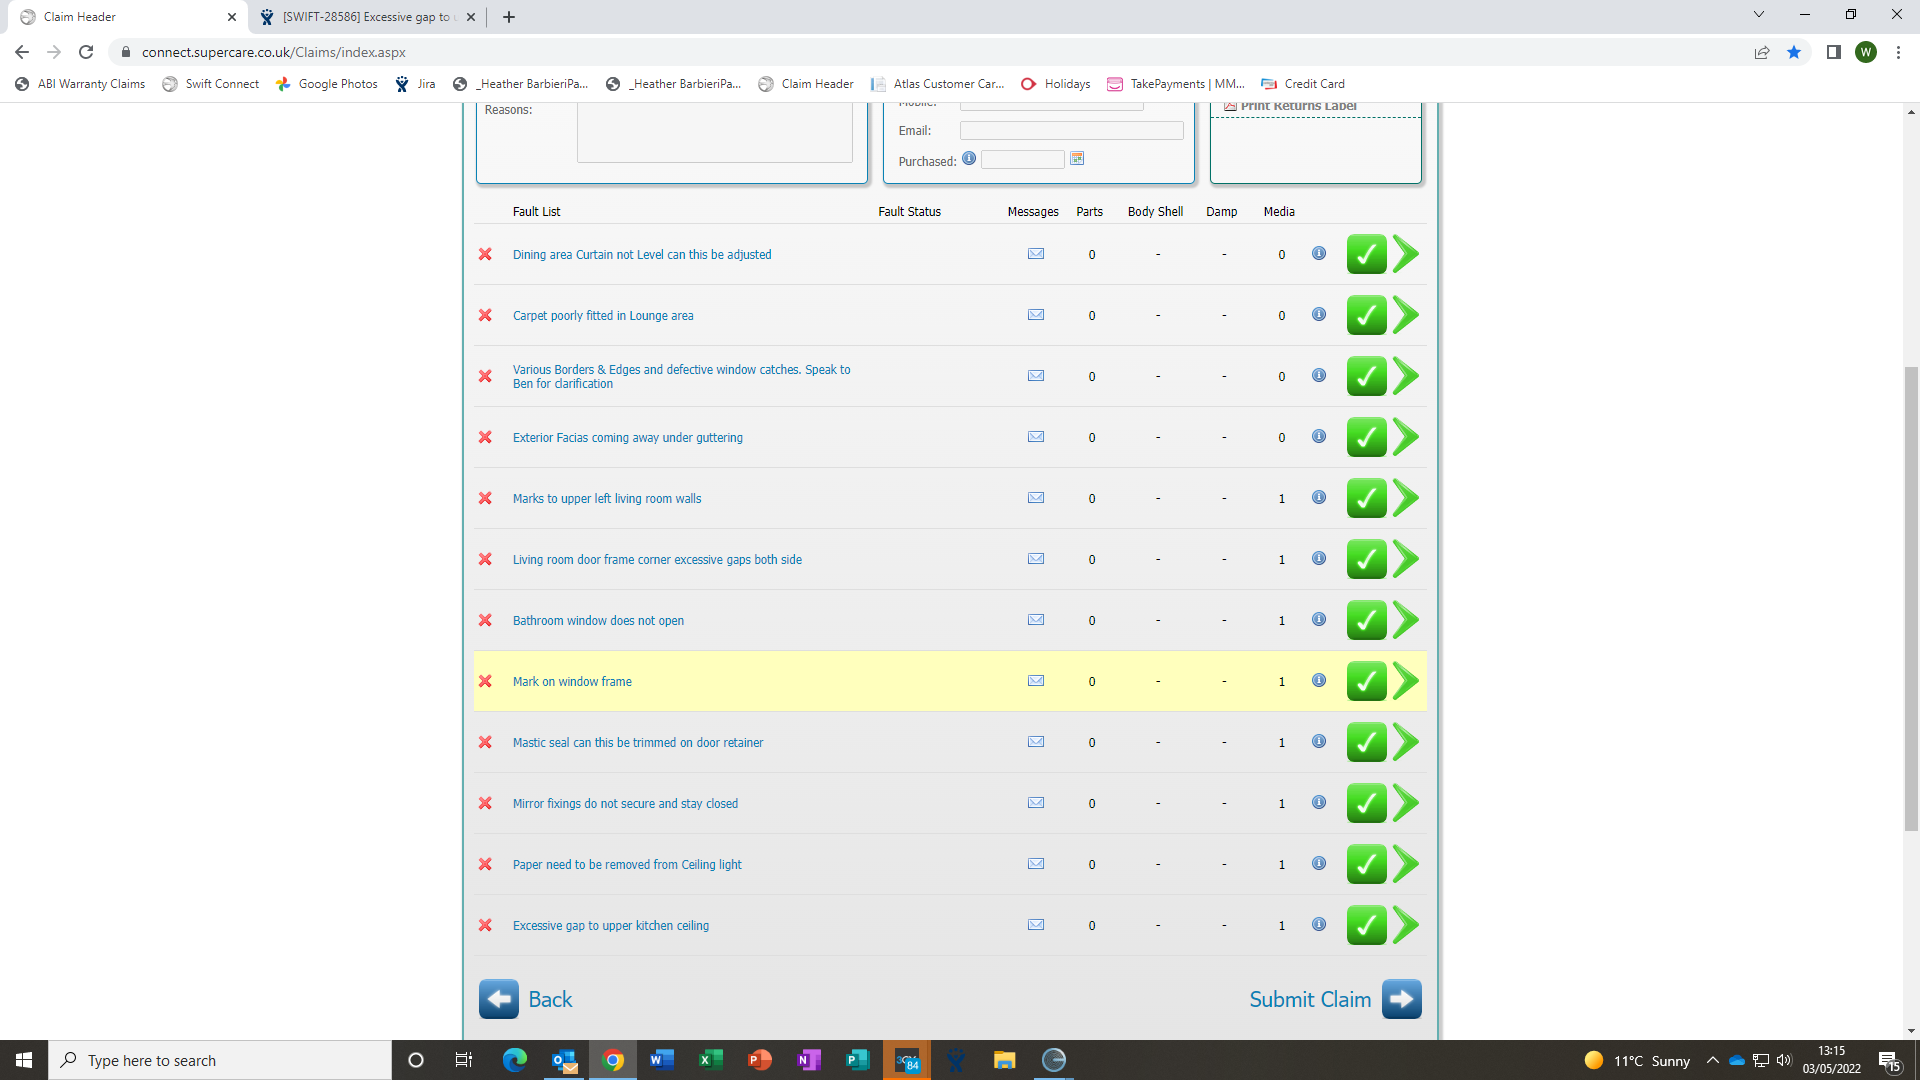
Task: Delete the 'Carpet poorly fitted' fault with red X
Action: click(485, 315)
